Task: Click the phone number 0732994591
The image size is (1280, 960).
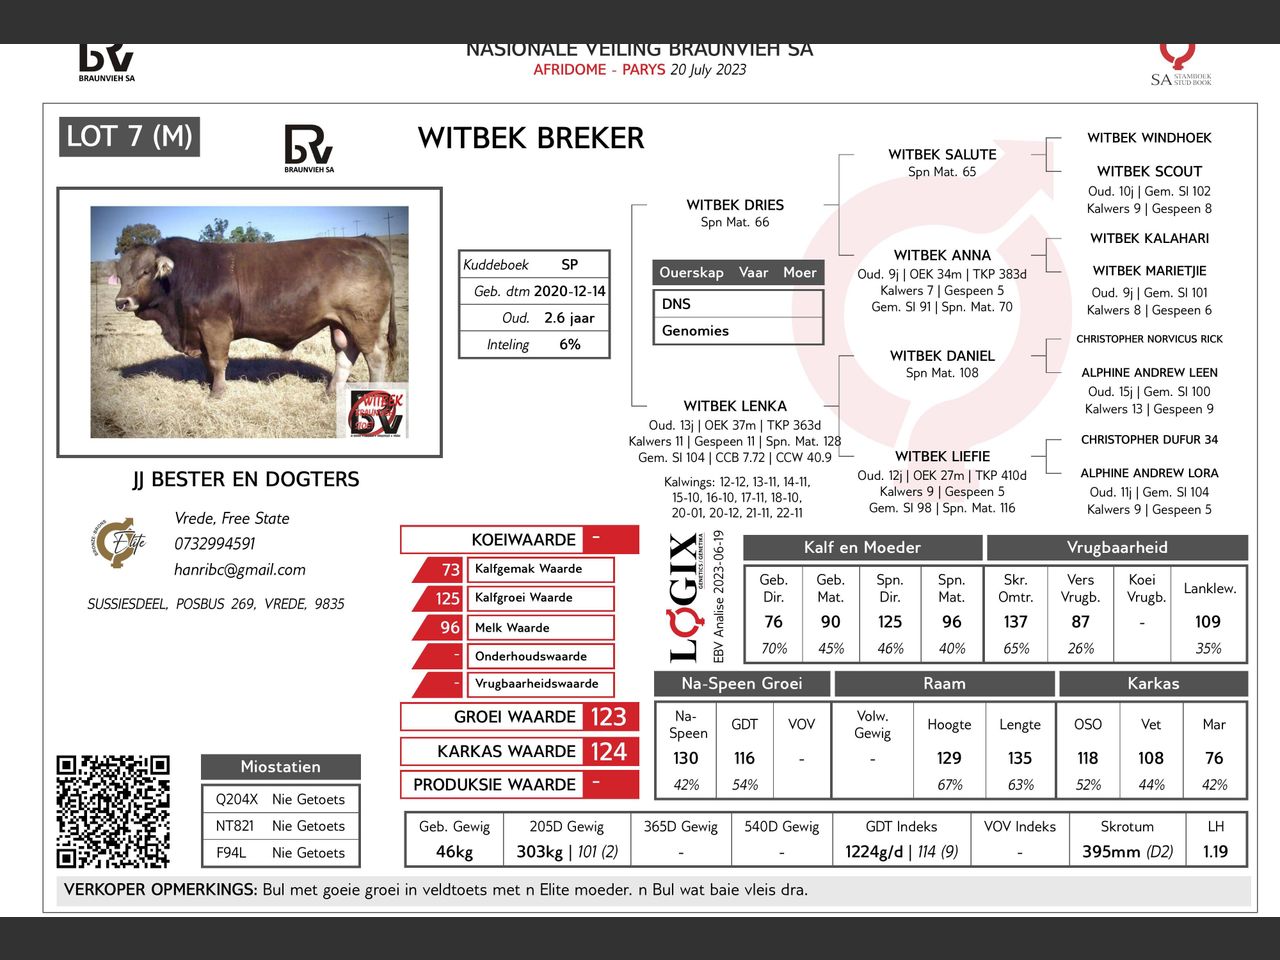Action: (215, 543)
